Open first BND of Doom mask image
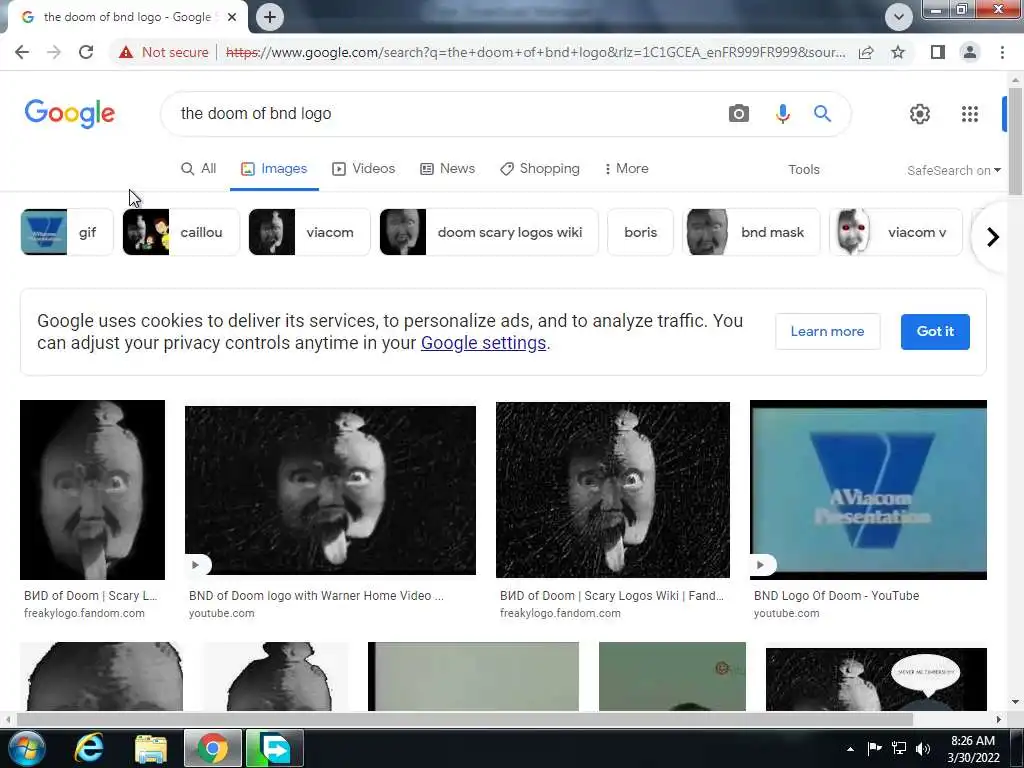 92,490
